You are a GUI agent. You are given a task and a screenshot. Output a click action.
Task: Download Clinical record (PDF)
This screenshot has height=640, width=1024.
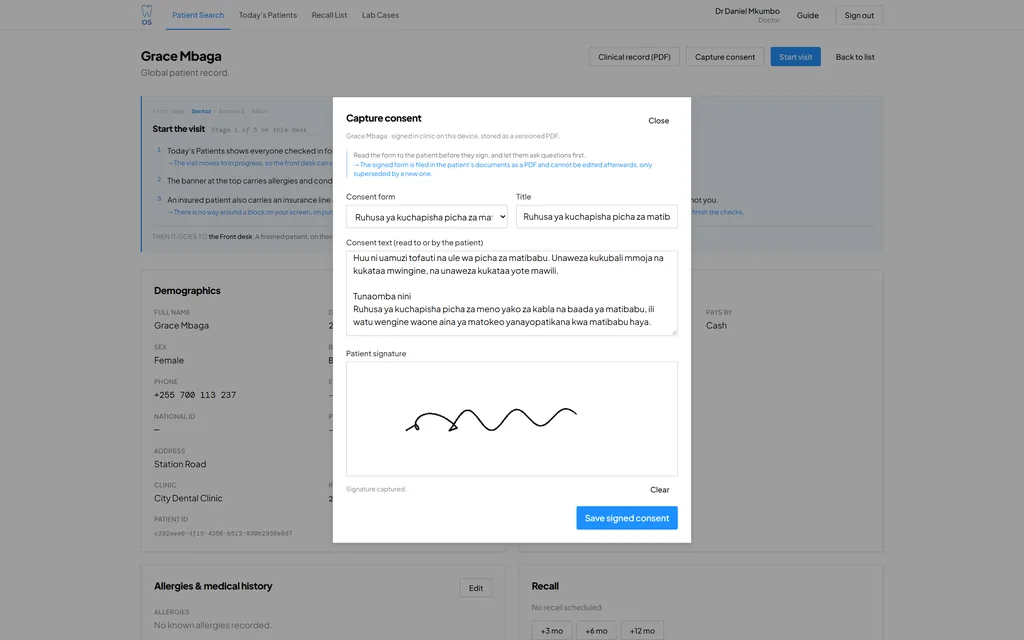pos(634,57)
